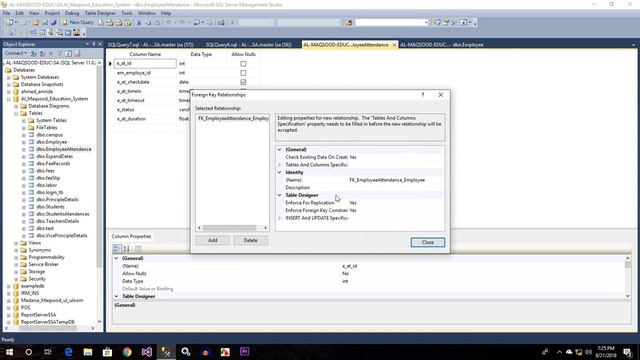The image size is (640, 360).
Task: Click the Open File folder icon in toolbar
Action: (x=36, y=23)
